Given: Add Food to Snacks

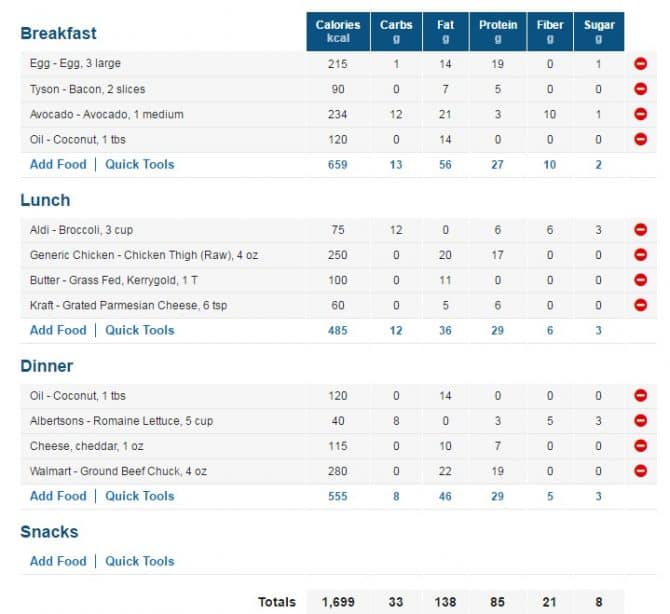Looking at the screenshot, I should [x=58, y=561].
